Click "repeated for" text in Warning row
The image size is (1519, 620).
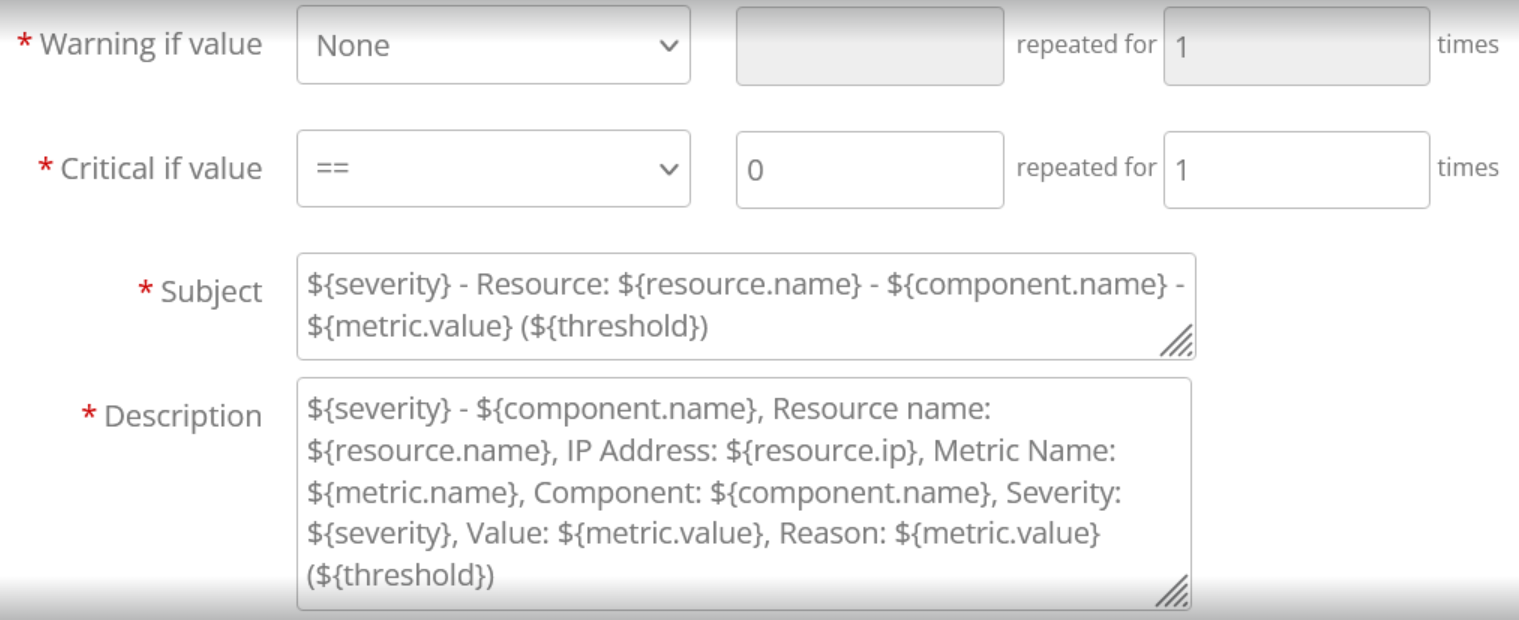[1086, 45]
